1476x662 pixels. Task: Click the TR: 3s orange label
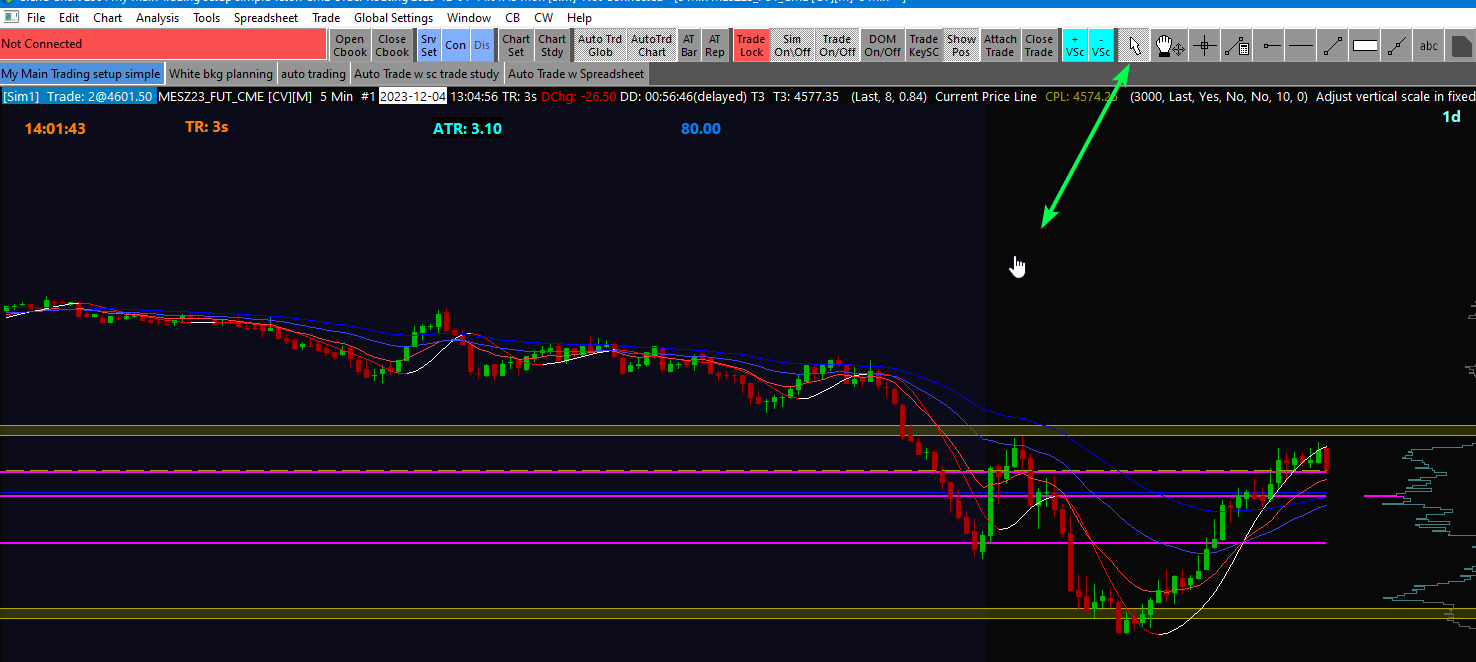coord(207,127)
